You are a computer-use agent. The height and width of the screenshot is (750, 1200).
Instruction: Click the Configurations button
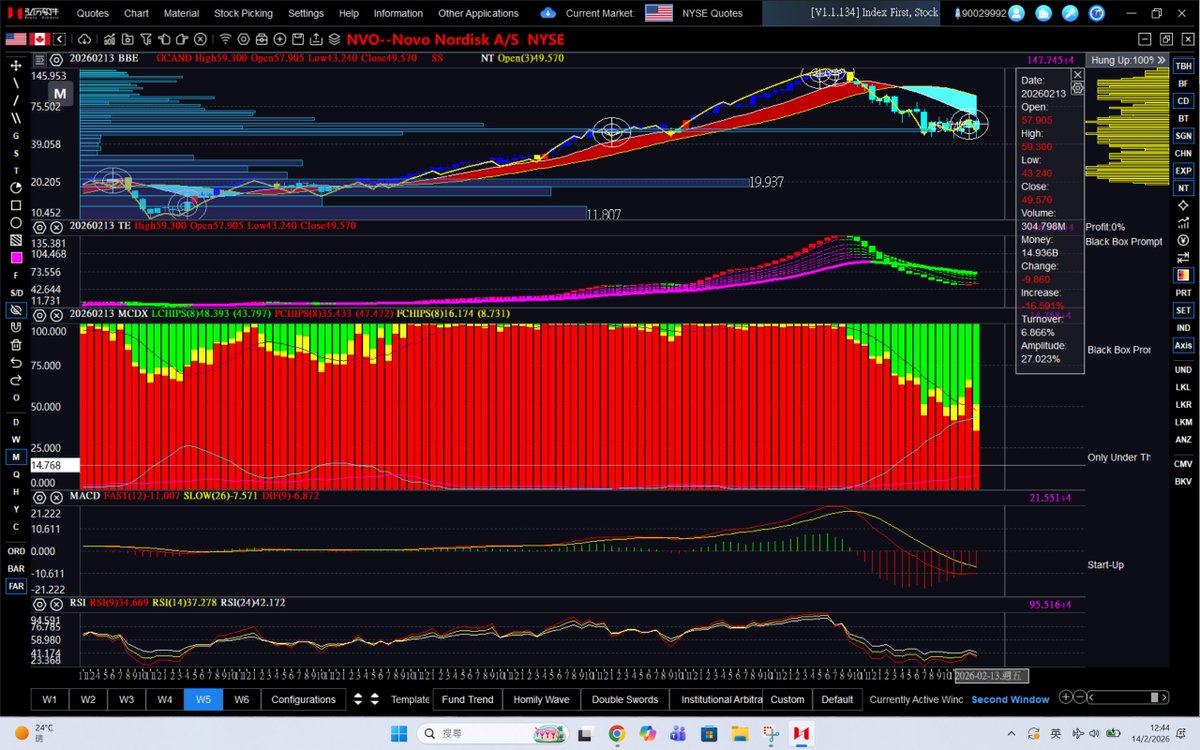(303, 699)
